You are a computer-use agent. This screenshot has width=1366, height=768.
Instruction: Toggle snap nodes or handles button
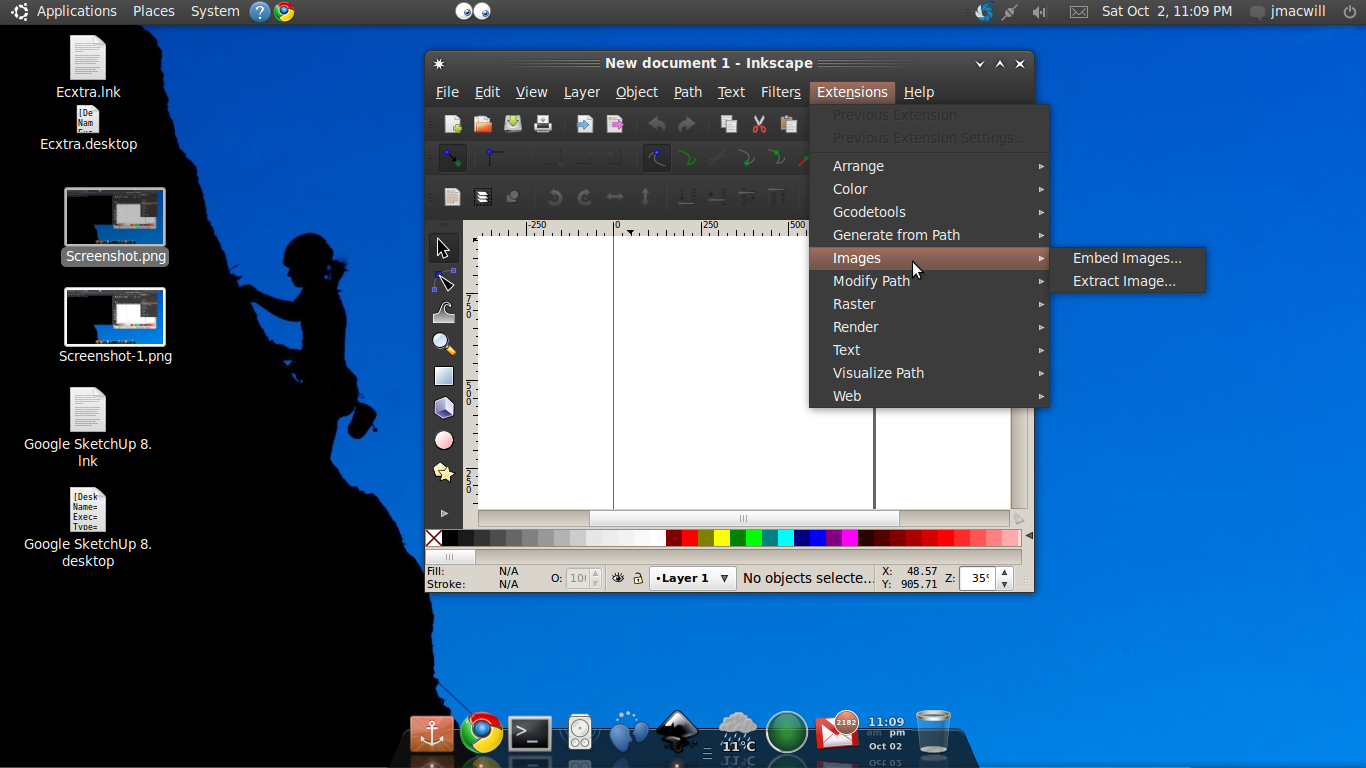pyautogui.click(x=656, y=158)
